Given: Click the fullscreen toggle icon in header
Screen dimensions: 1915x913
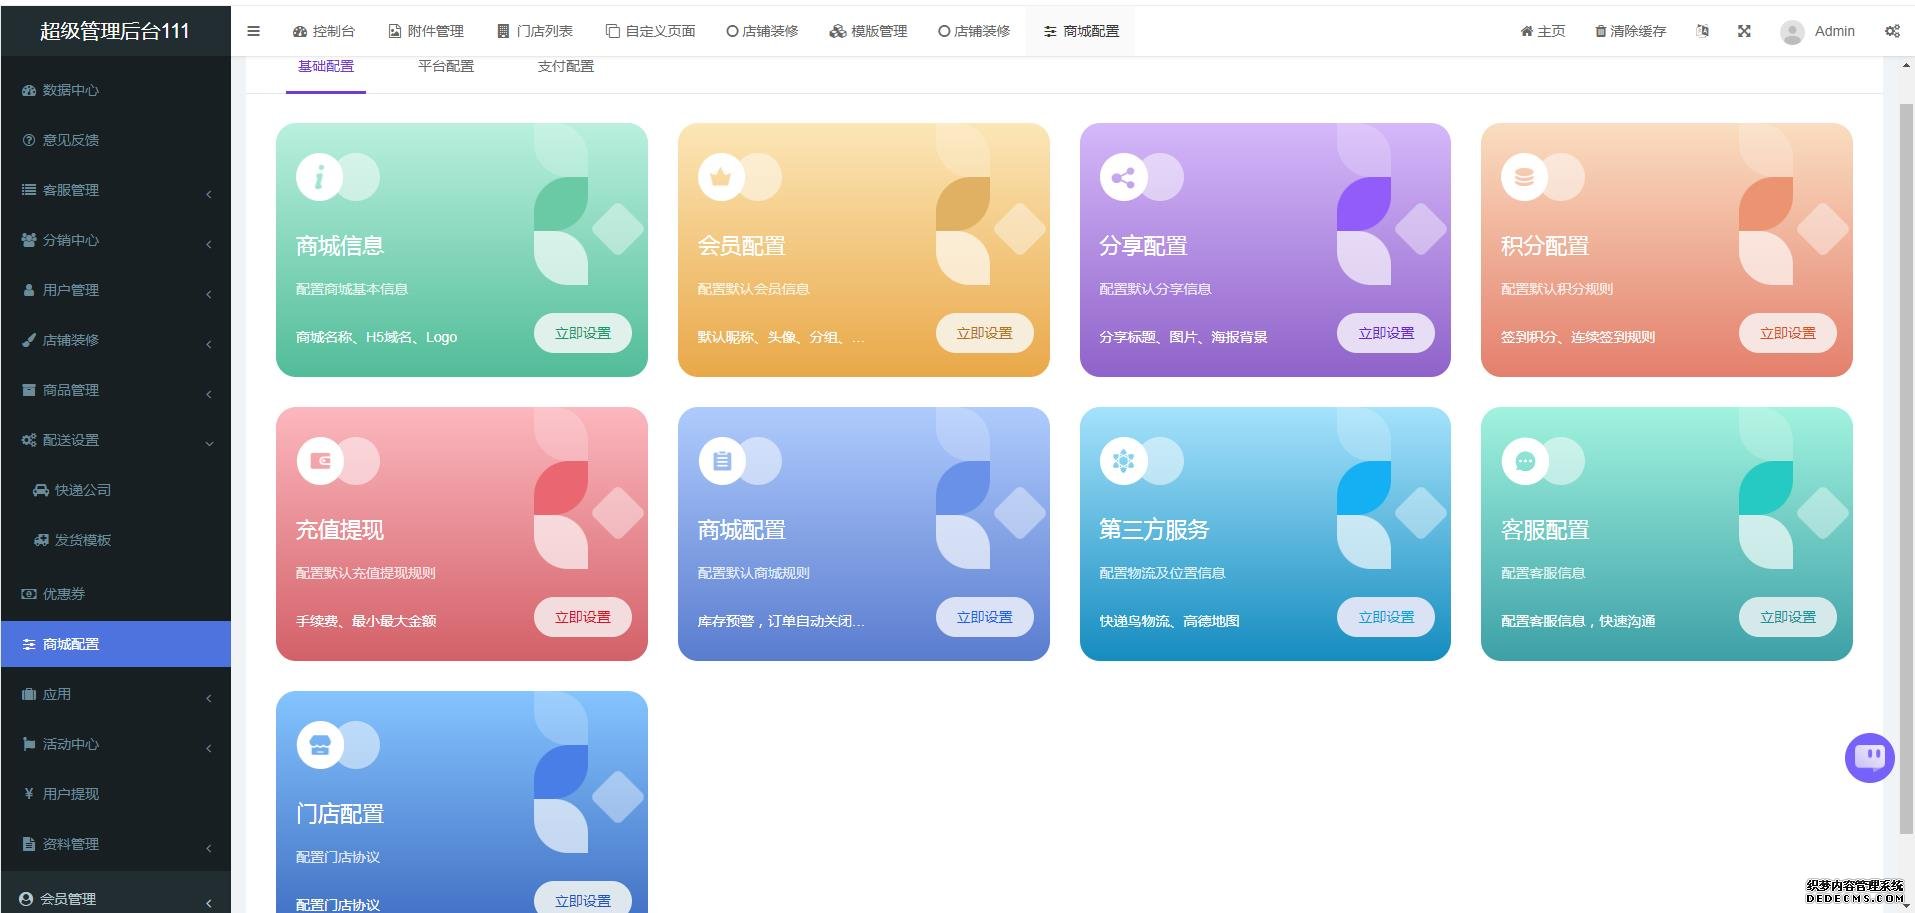Looking at the screenshot, I should (x=1744, y=31).
